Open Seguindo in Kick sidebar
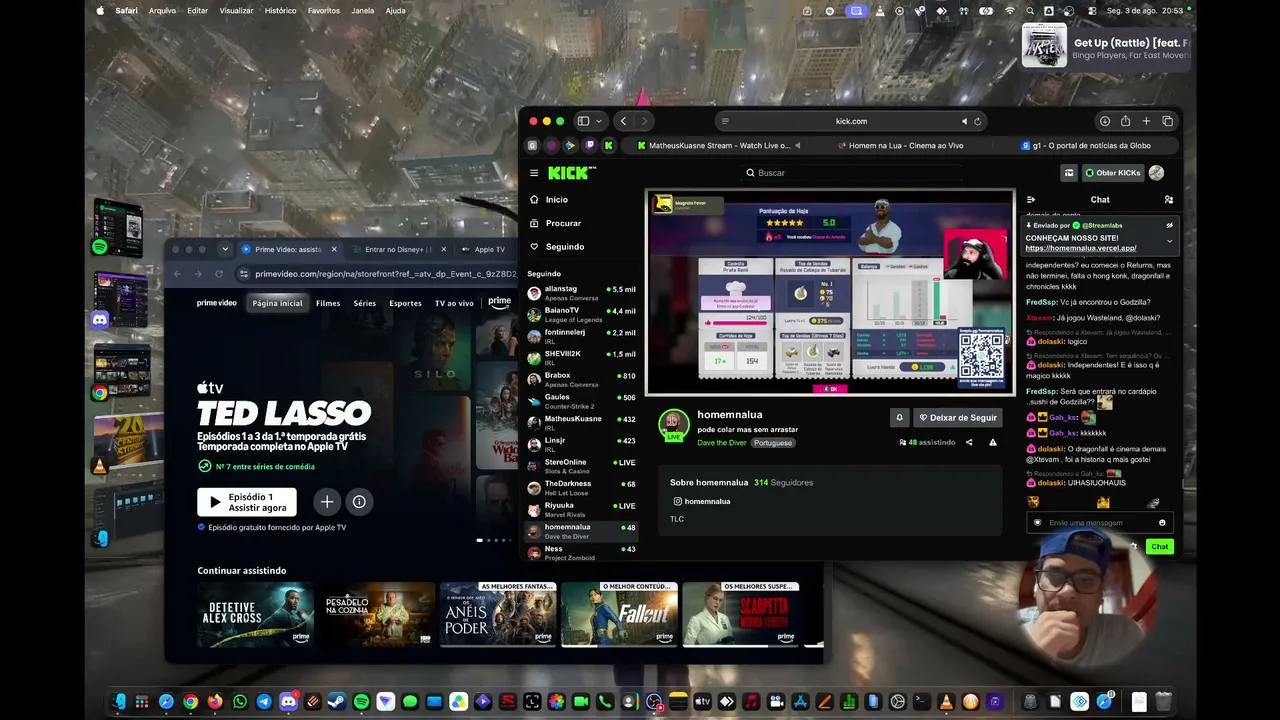The image size is (1280, 720). (x=557, y=247)
